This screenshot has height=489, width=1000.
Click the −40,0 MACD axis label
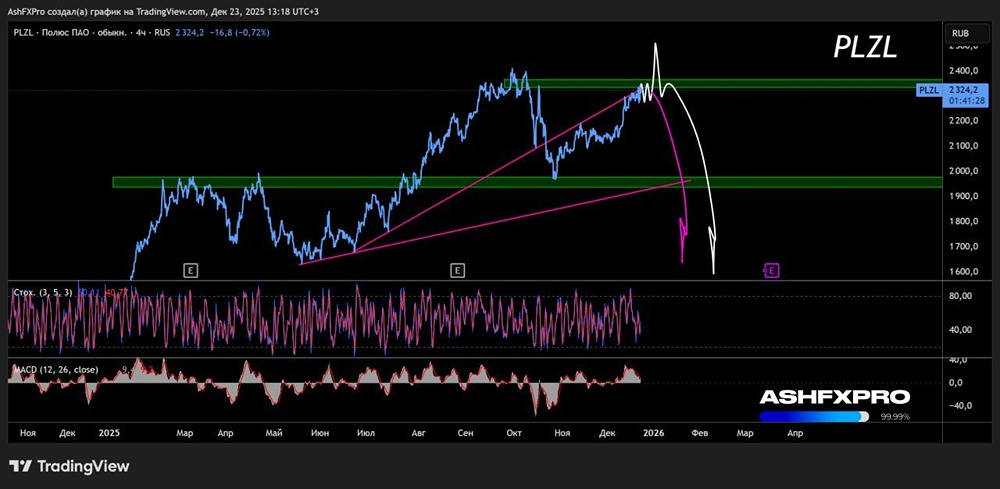[961, 406]
